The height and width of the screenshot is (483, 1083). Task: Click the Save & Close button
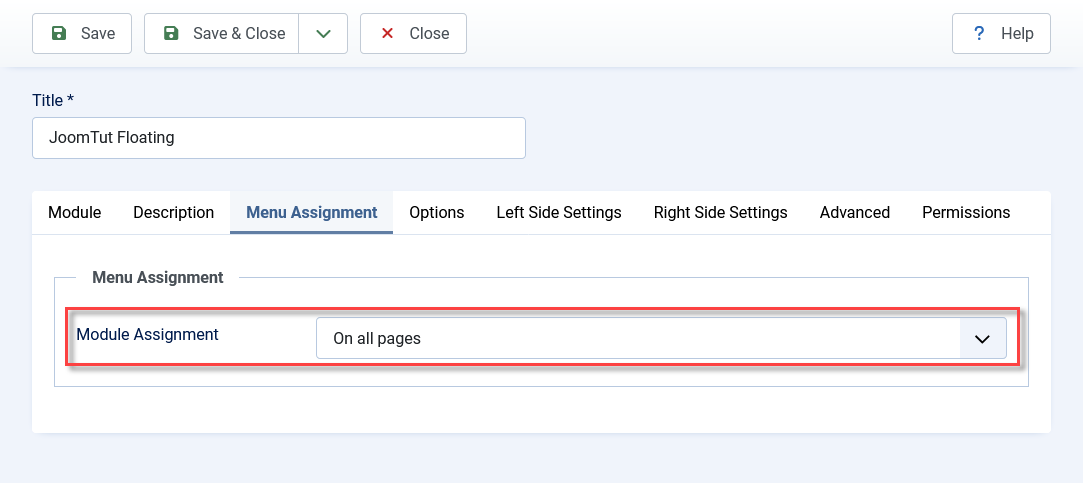(221, 33)
